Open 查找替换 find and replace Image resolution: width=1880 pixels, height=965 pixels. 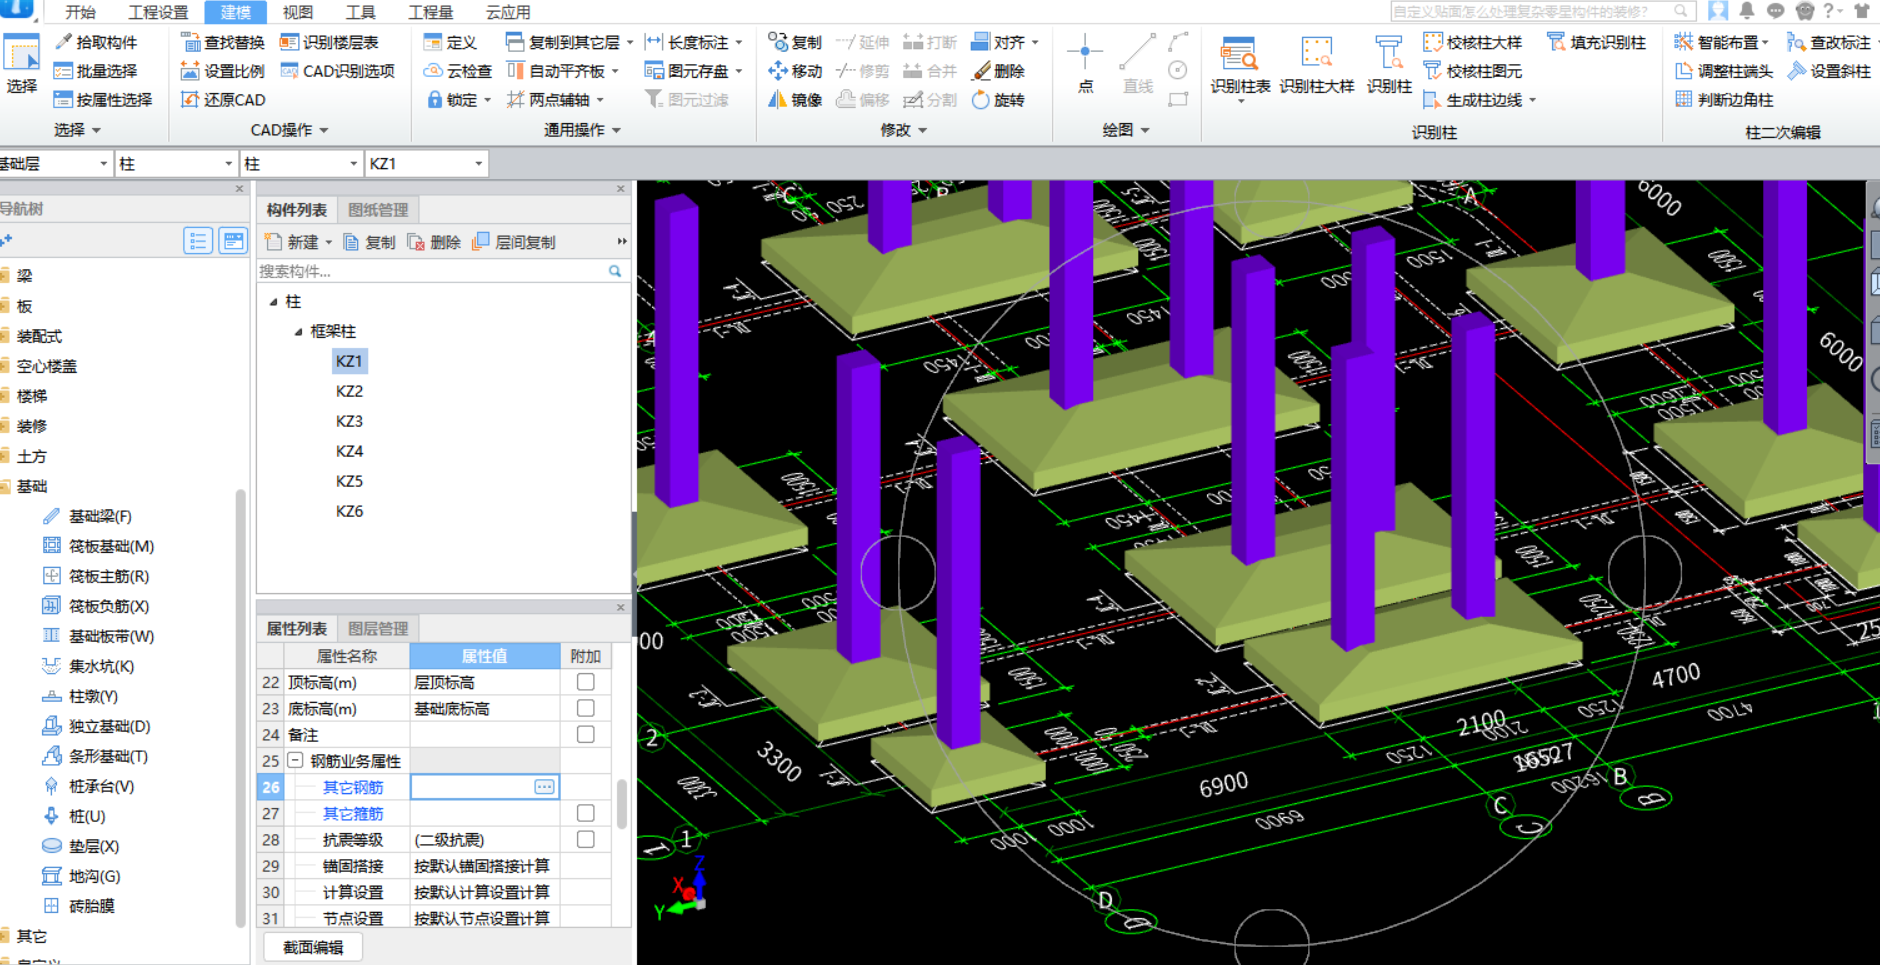(x=223, y=42)
